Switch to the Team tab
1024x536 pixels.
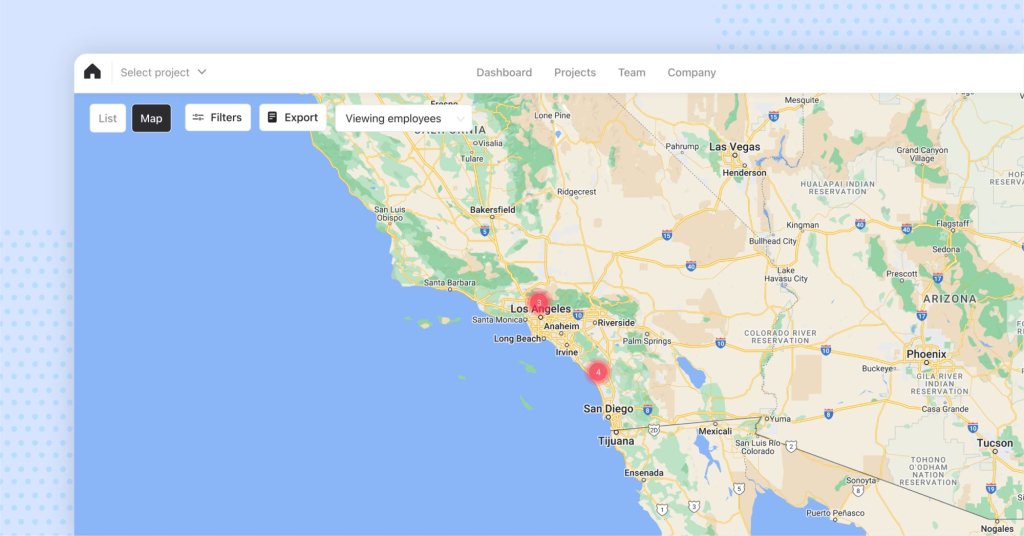pyautogui.click(x=632, y=72)
